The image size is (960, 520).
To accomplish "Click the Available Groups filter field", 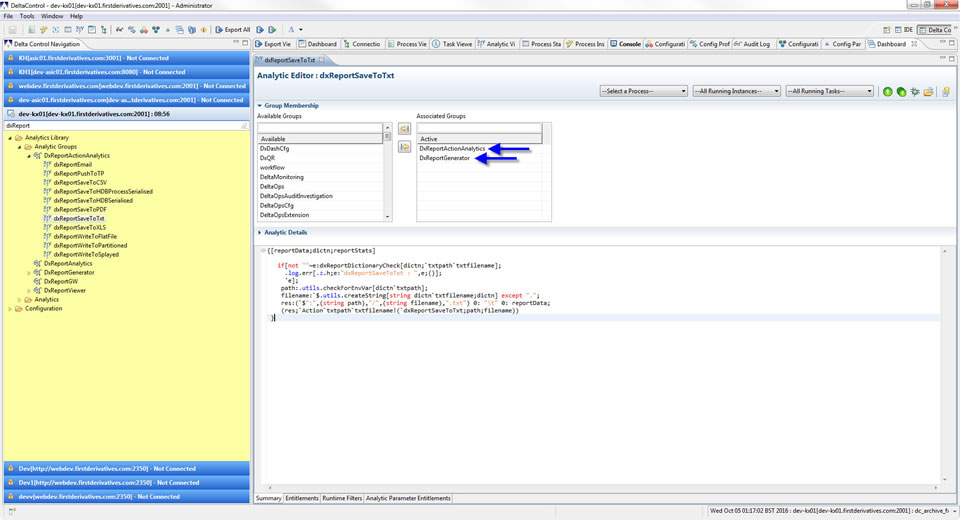I will [x=320, y=128].
